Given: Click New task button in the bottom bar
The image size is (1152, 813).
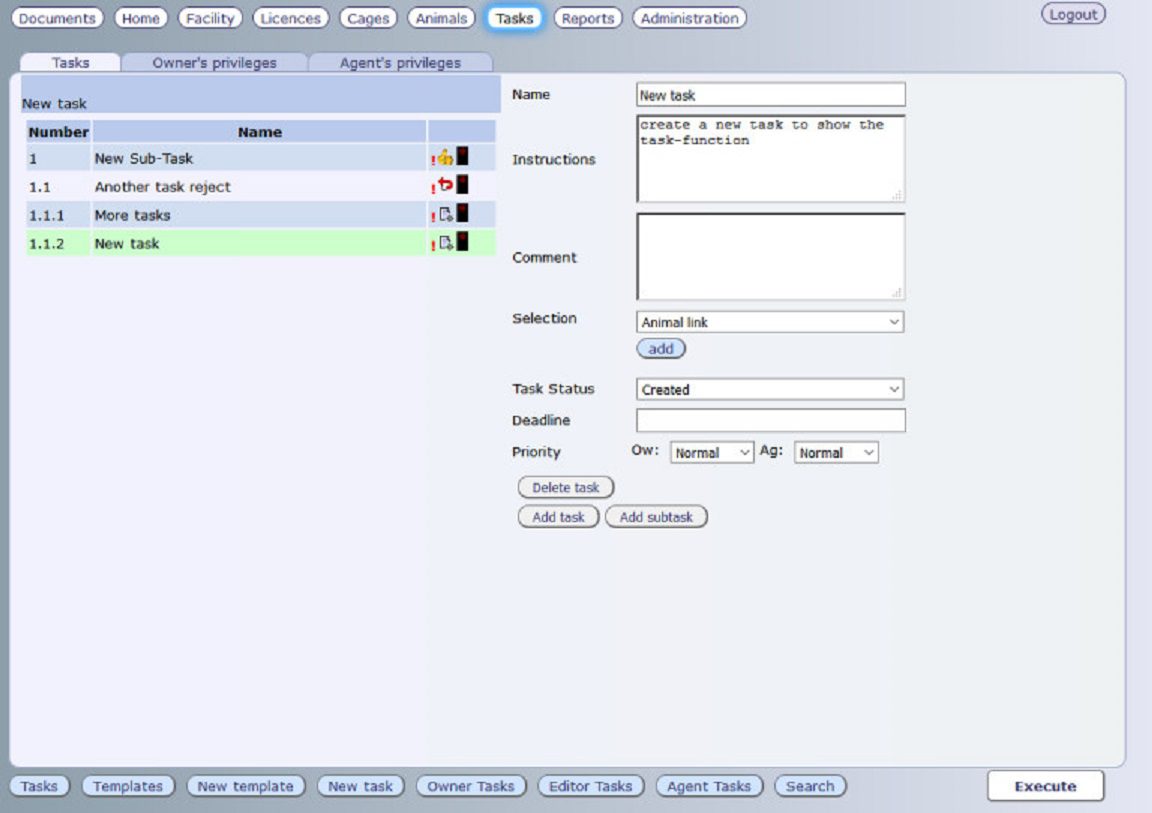Looking at the screenshot, I should pyautogui.click(x=360, y=786).
